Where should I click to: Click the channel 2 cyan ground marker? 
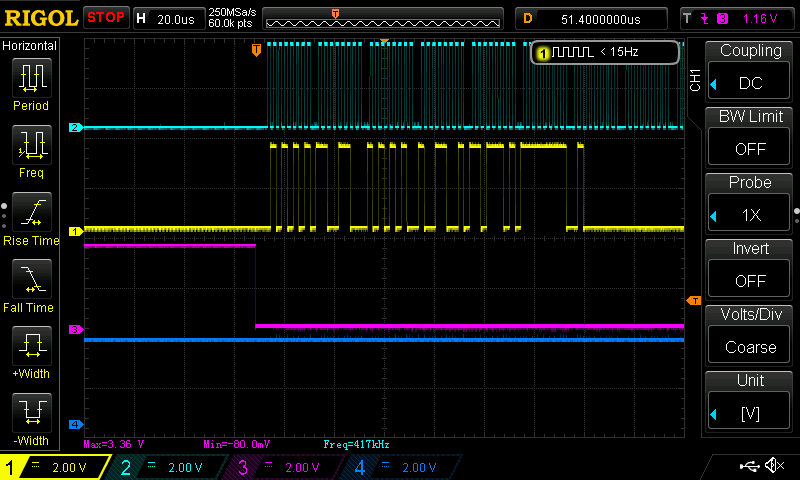[76, 128]
